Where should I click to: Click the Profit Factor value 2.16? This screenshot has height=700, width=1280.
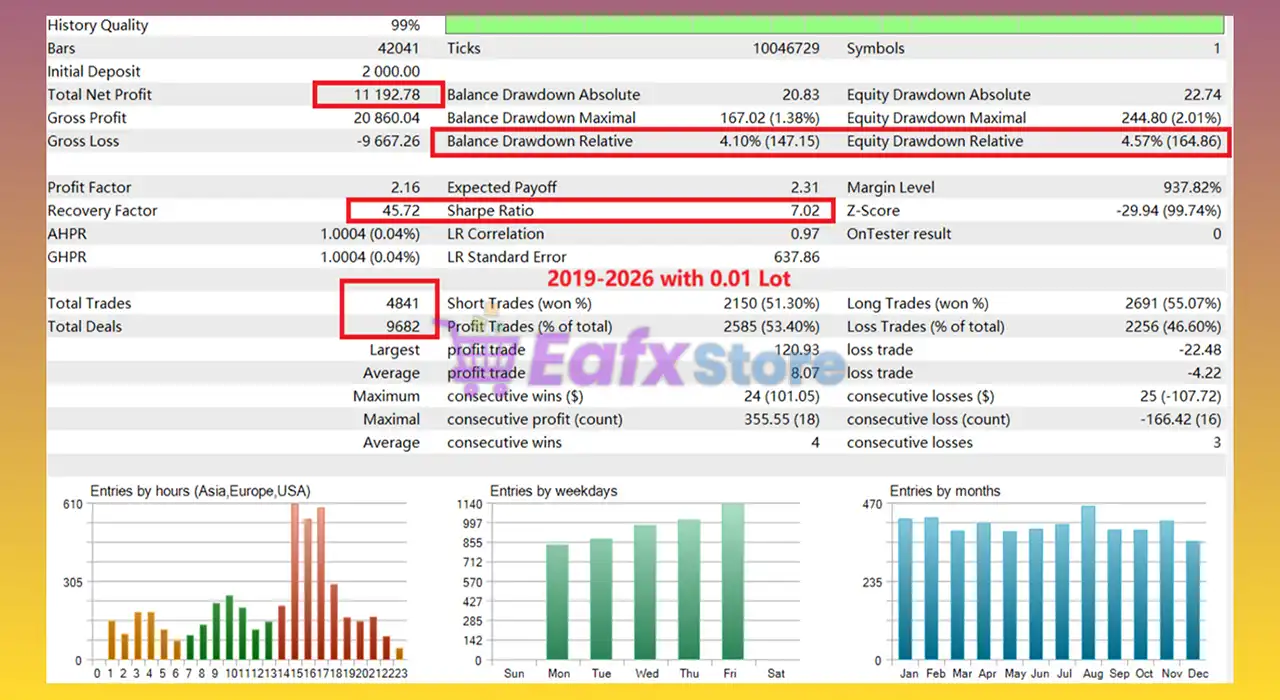coord(403,188)
